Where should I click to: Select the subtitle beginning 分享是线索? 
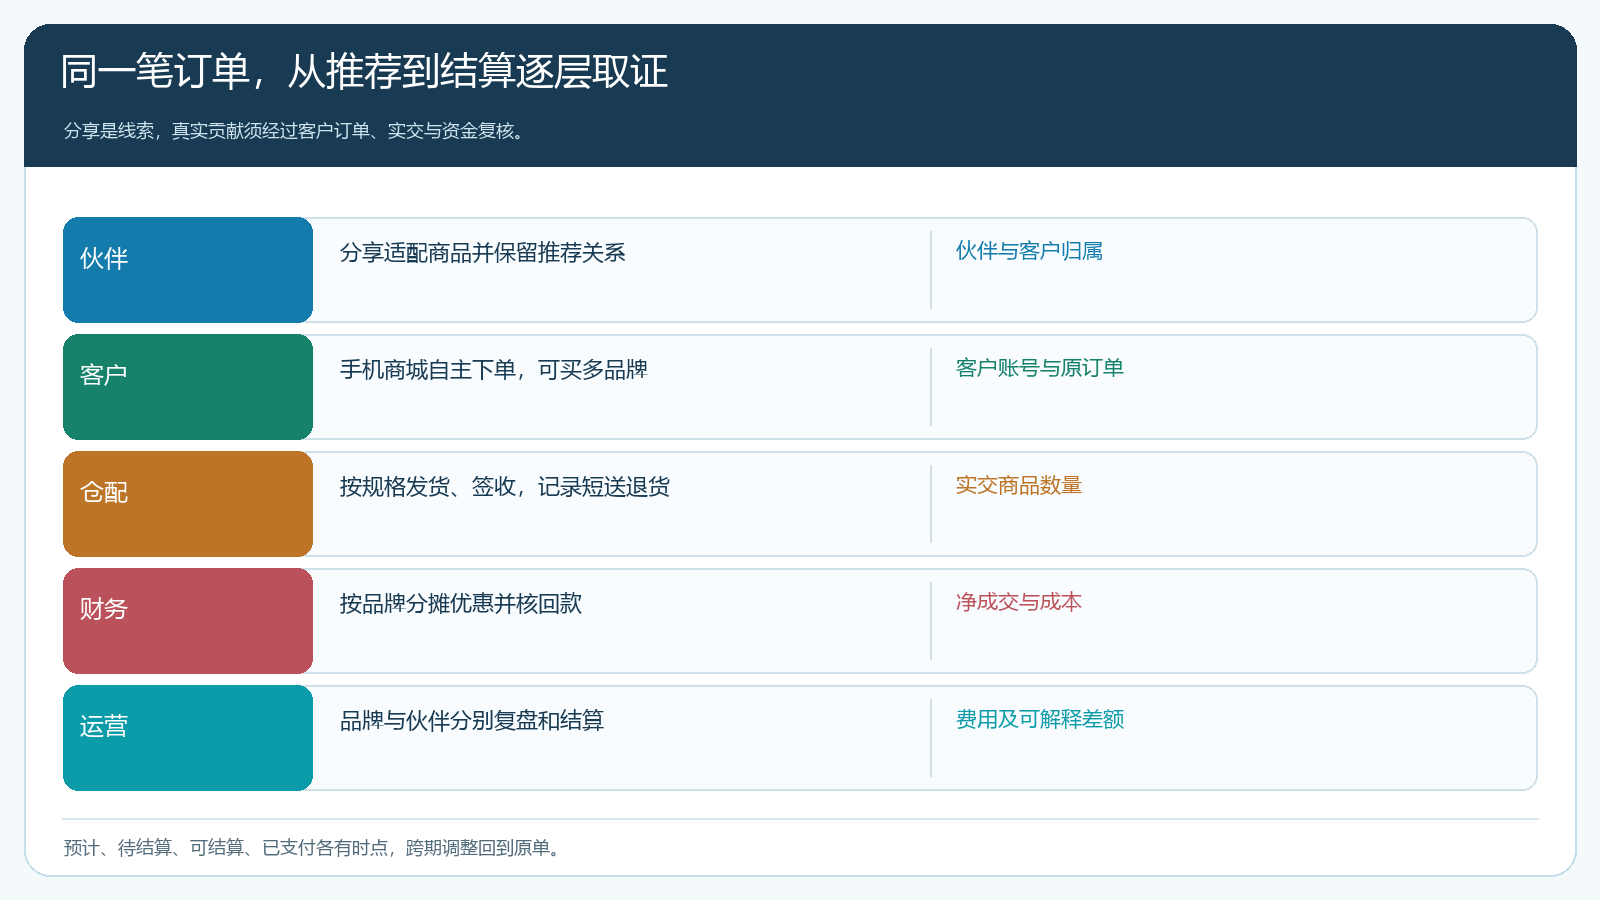[296, 131]
